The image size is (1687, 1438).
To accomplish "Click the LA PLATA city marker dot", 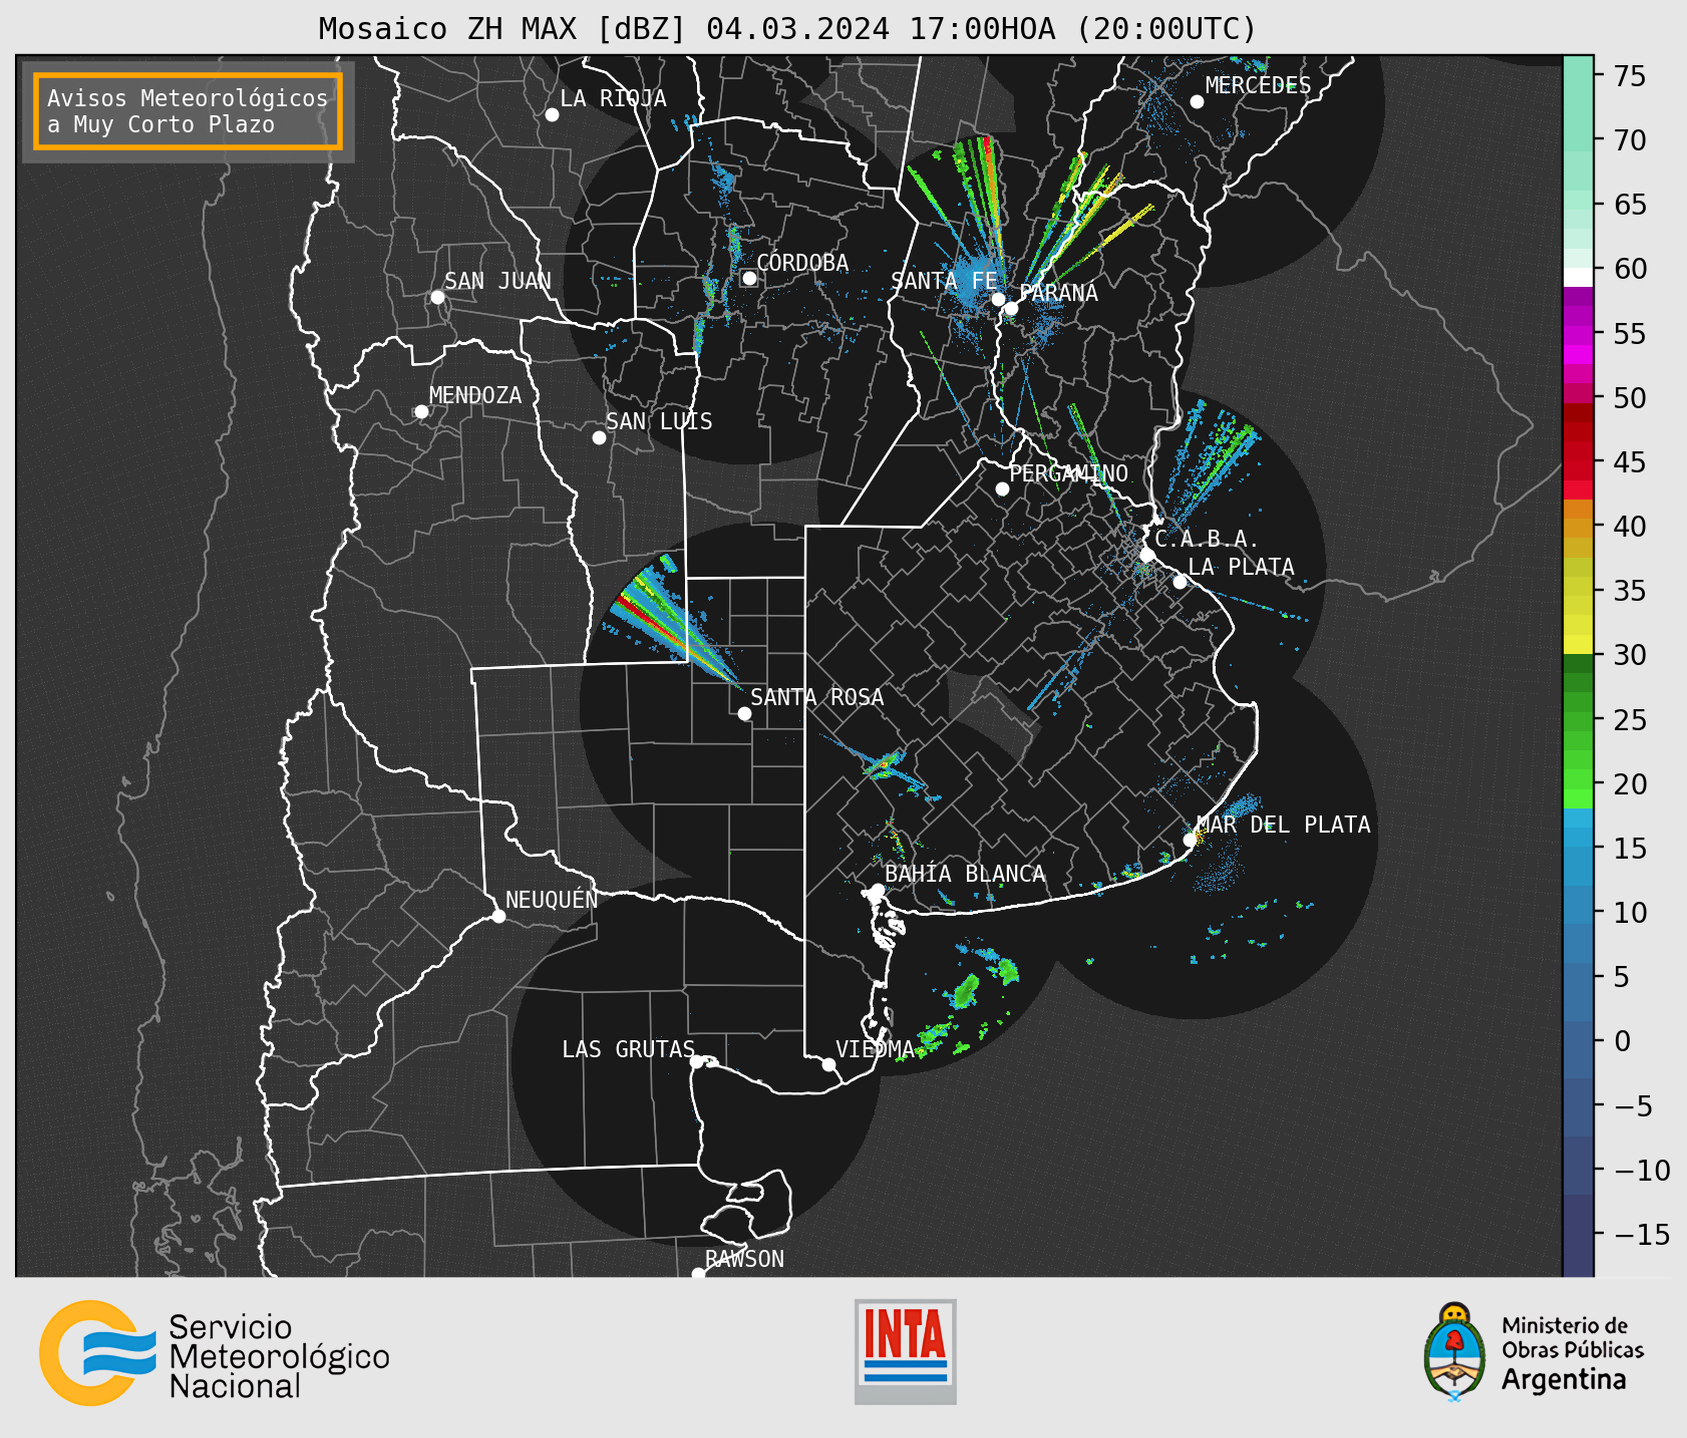I will coord(1180,582).
